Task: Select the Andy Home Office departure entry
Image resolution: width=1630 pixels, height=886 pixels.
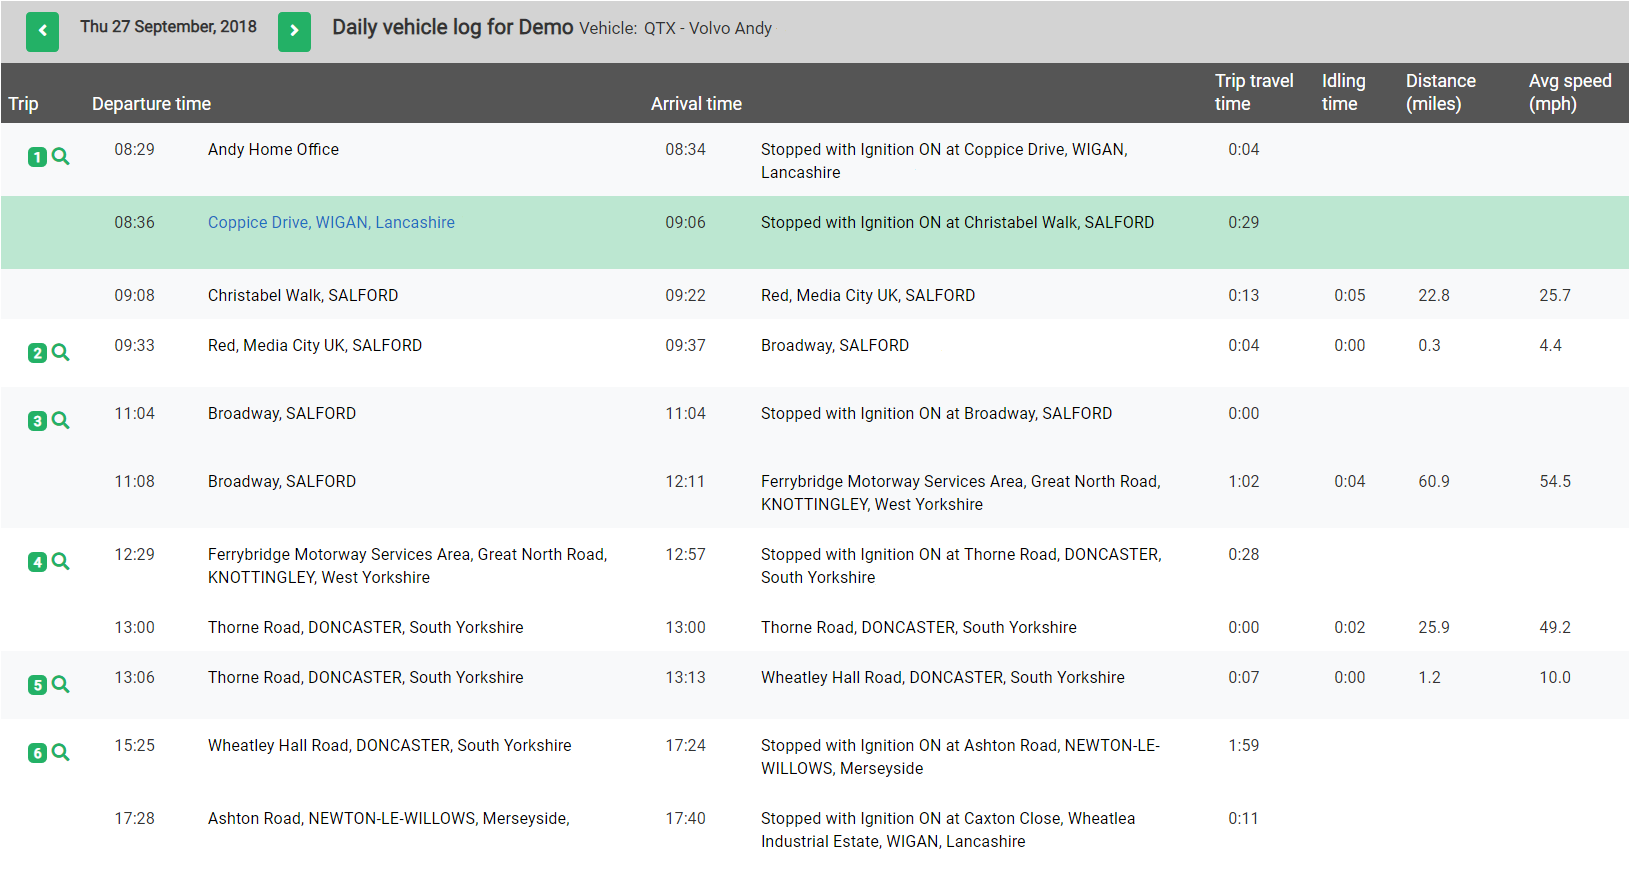Action: point(273,150)
